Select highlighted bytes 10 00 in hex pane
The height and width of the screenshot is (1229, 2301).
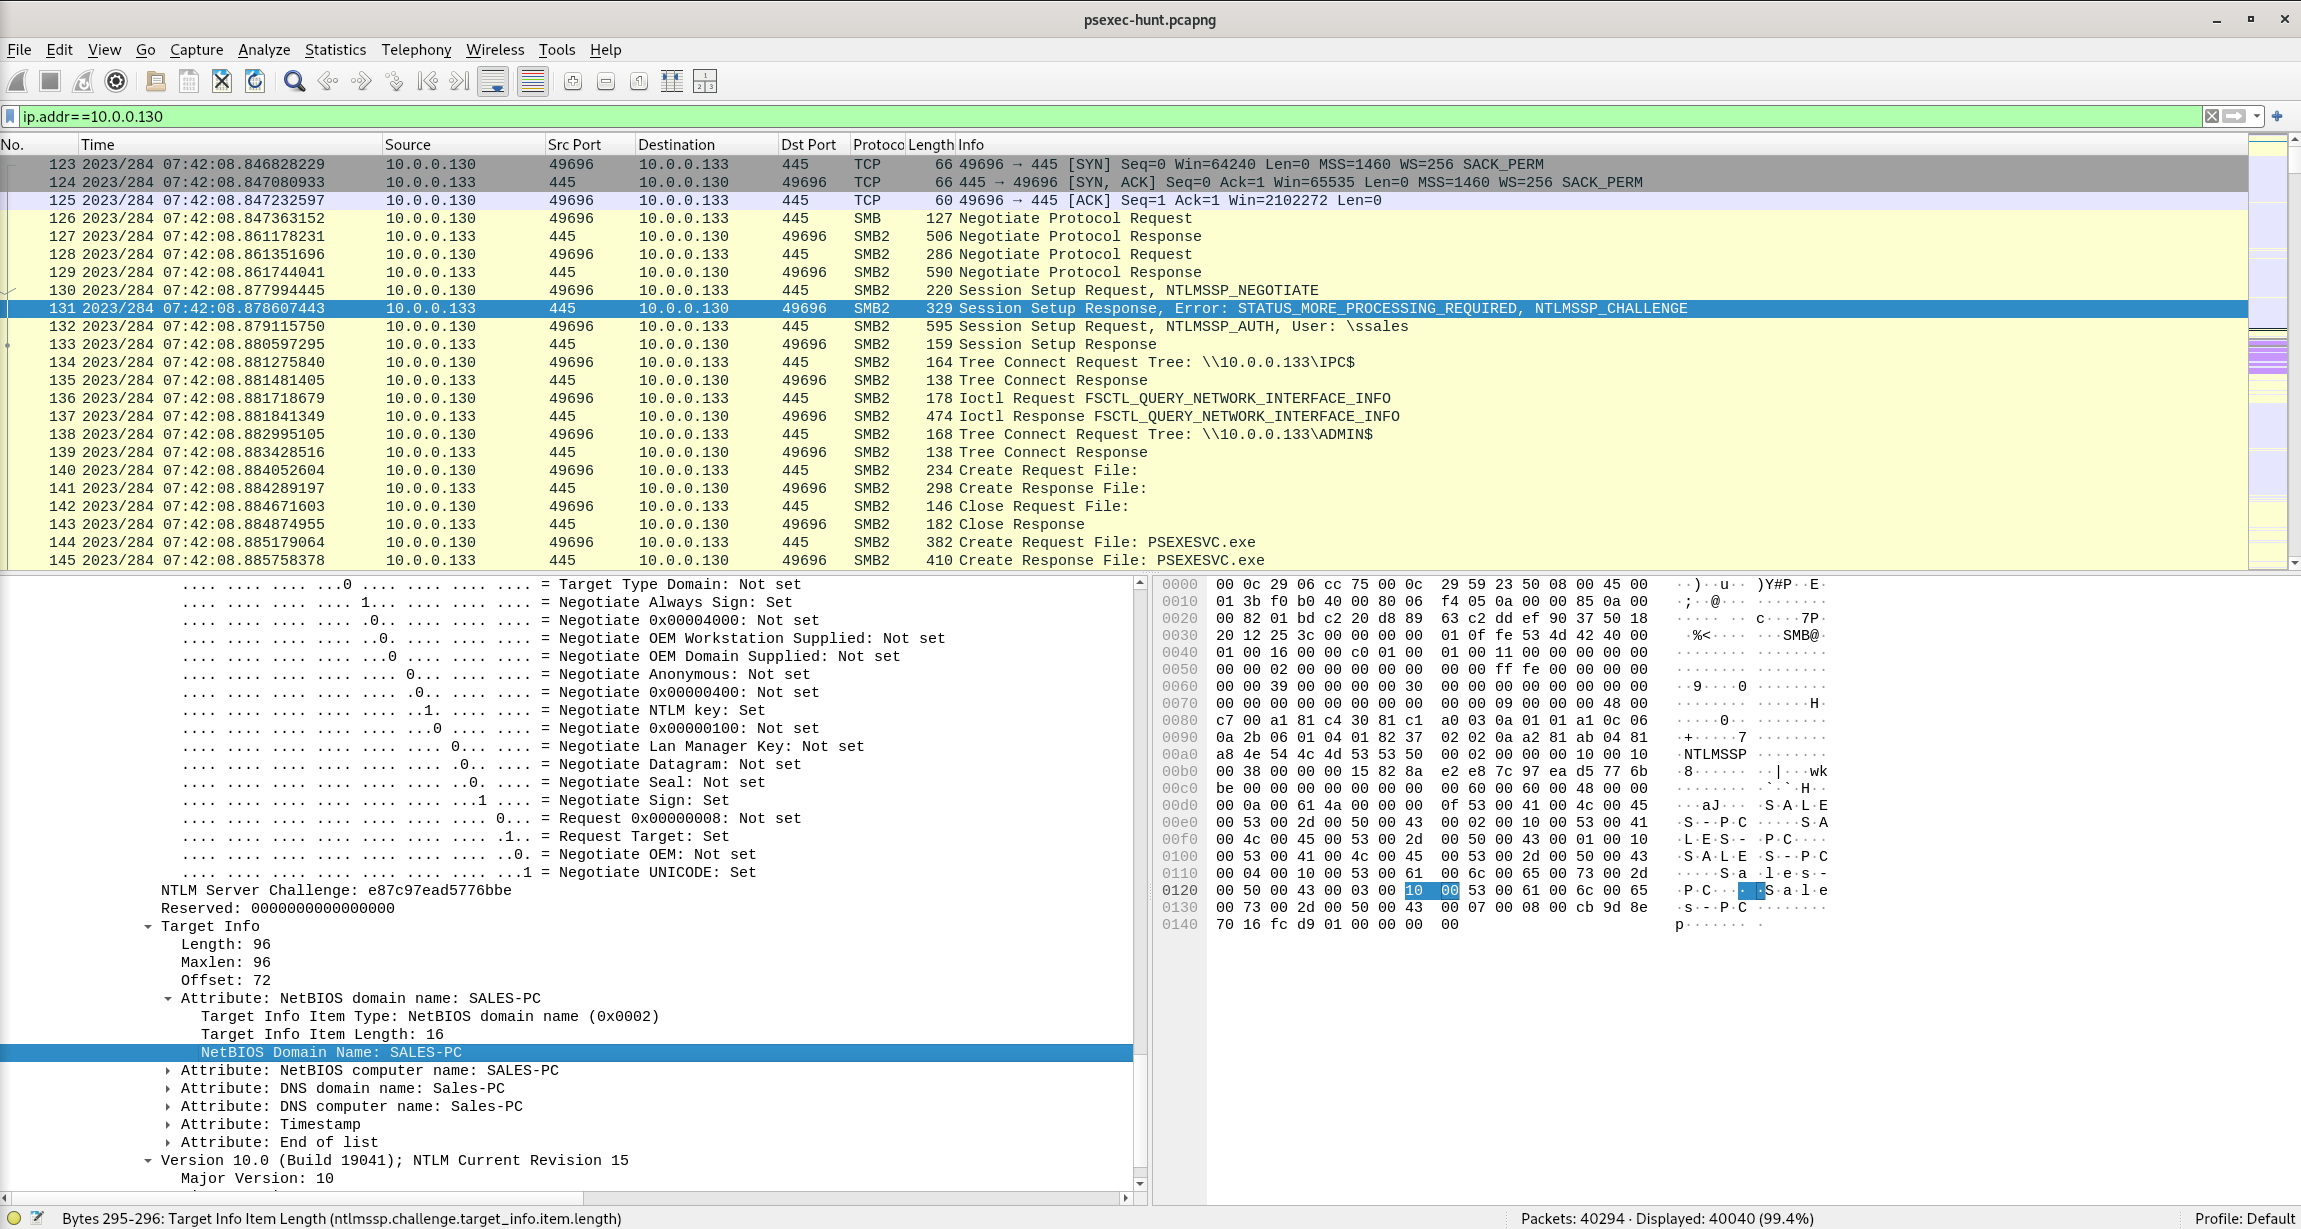(1431, 891)
